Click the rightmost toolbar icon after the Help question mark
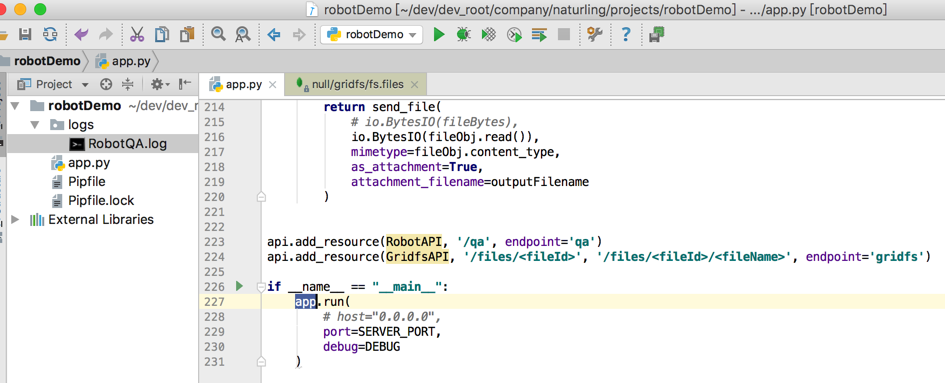The height and width of the screenshot is (383, 945). click(x=657, y=34)
